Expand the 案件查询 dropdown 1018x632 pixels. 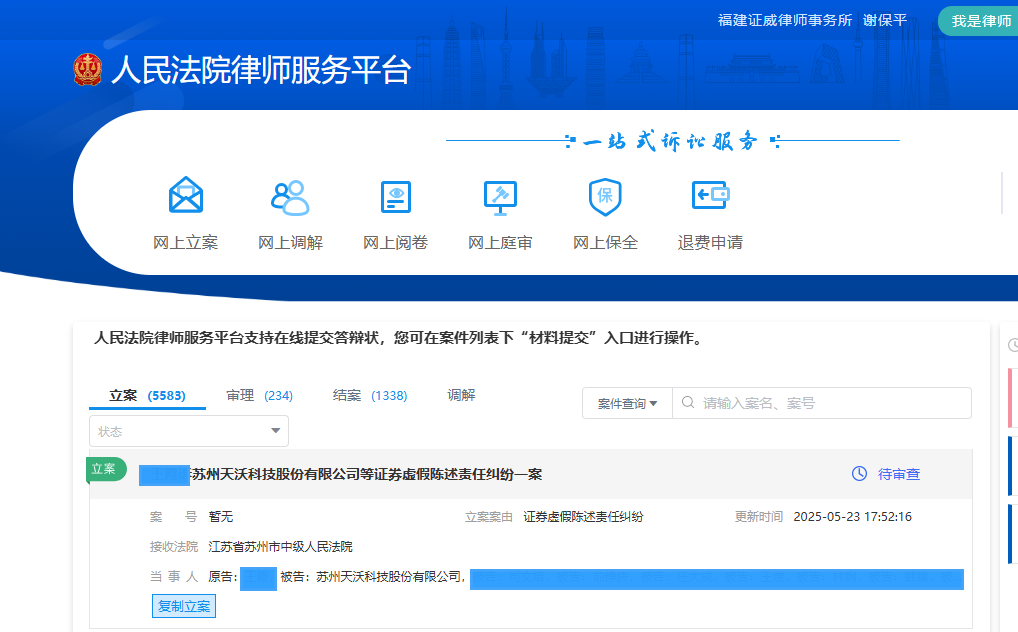(627, 403)
